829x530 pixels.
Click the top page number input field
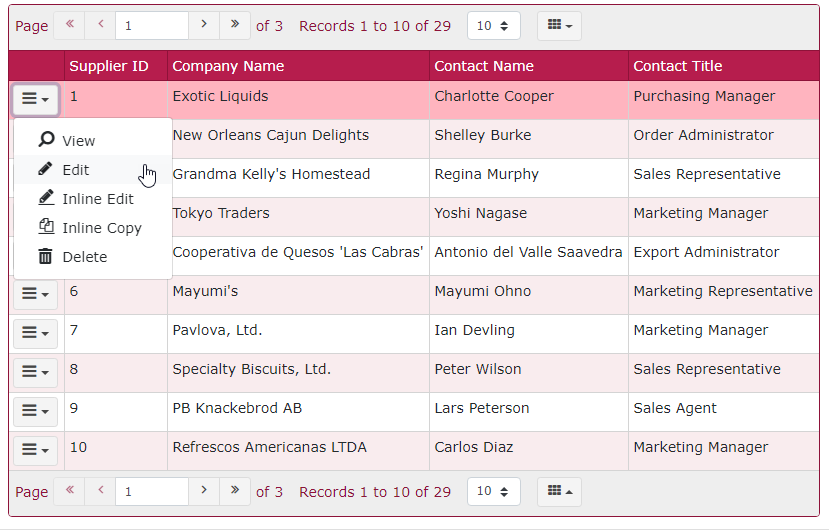click(x=152, y=26)
